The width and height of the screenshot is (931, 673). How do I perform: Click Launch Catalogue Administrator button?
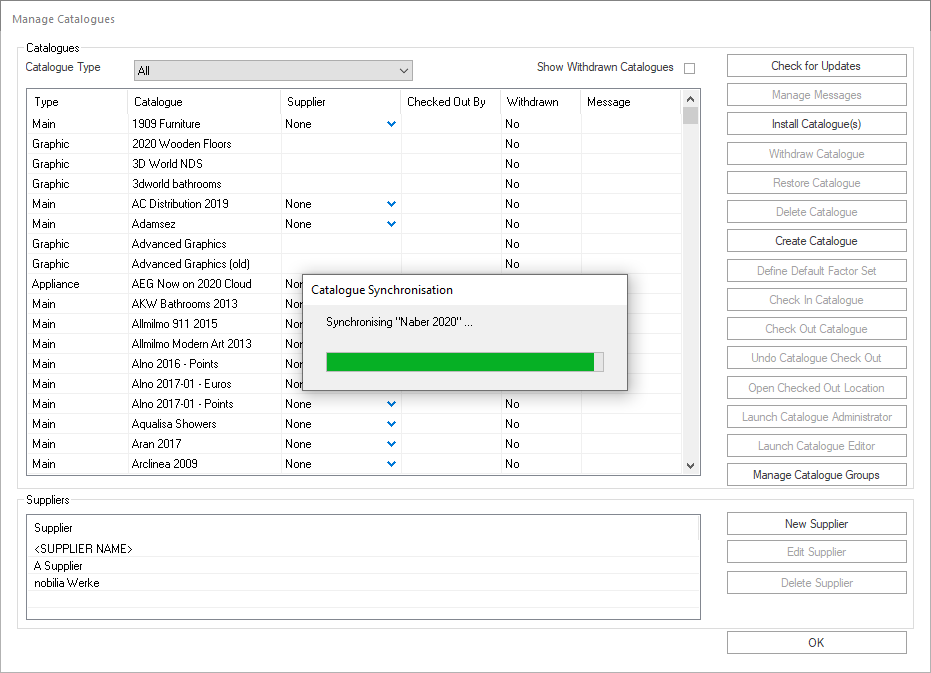pos(816,417)
